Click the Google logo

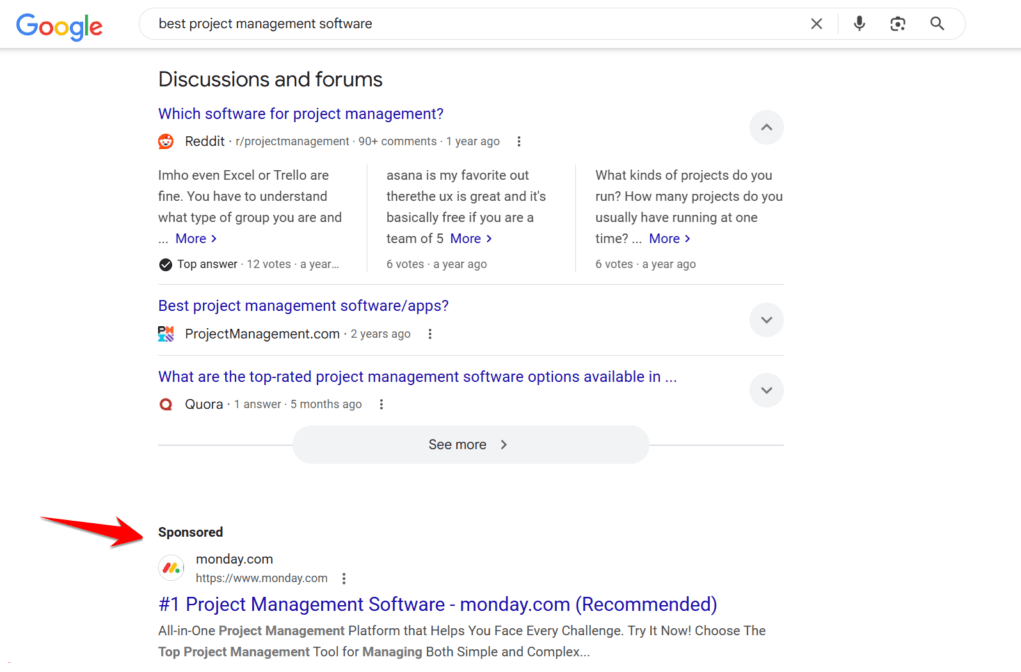click(59, 27)
